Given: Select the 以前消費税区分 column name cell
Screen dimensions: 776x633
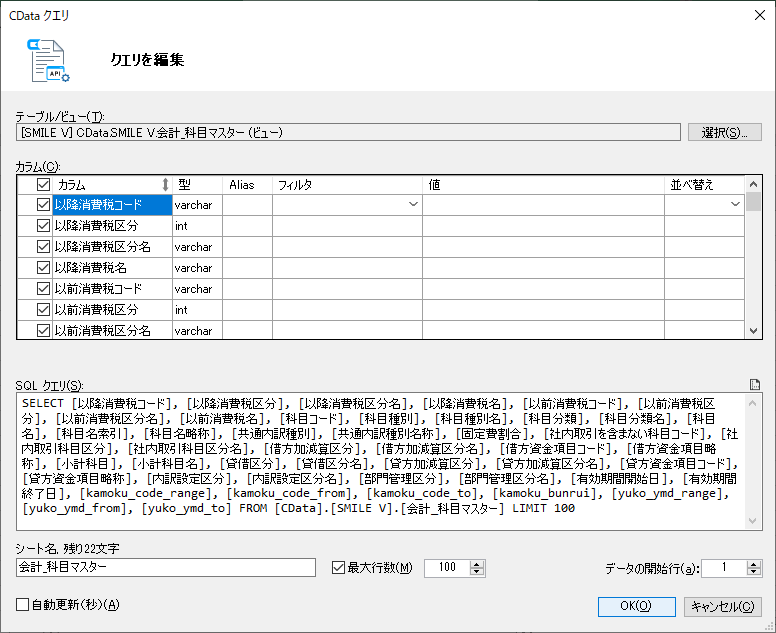Looking at the screenshot, I should (112, 310).
